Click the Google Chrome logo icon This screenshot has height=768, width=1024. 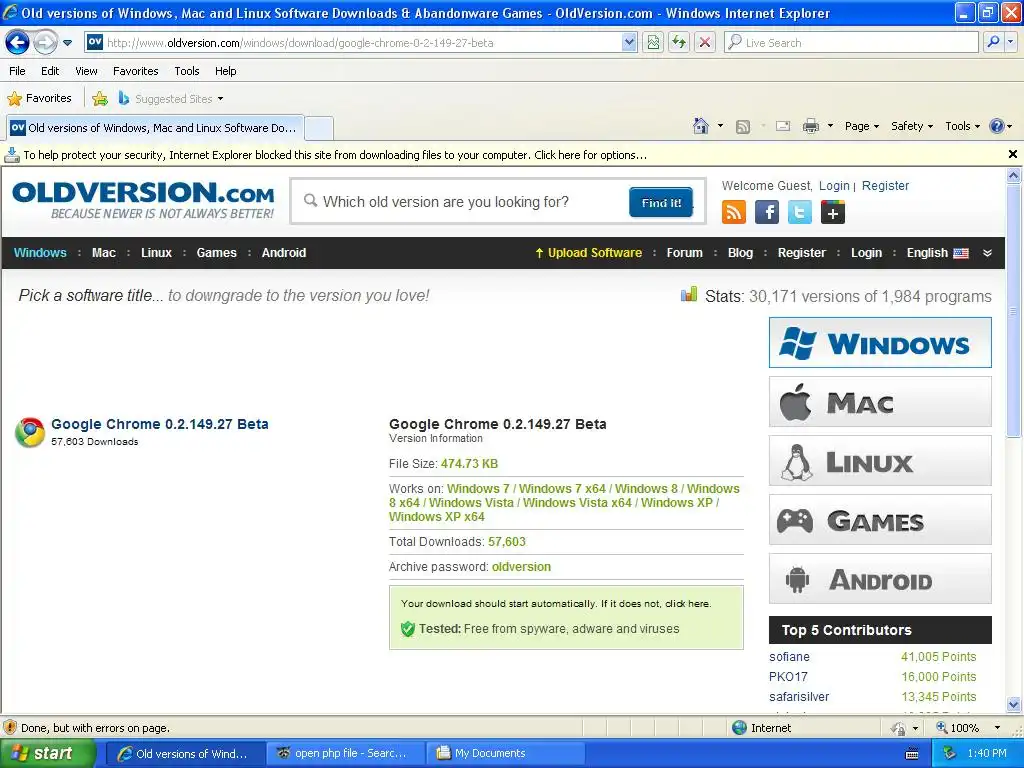(x=30, y=432)
